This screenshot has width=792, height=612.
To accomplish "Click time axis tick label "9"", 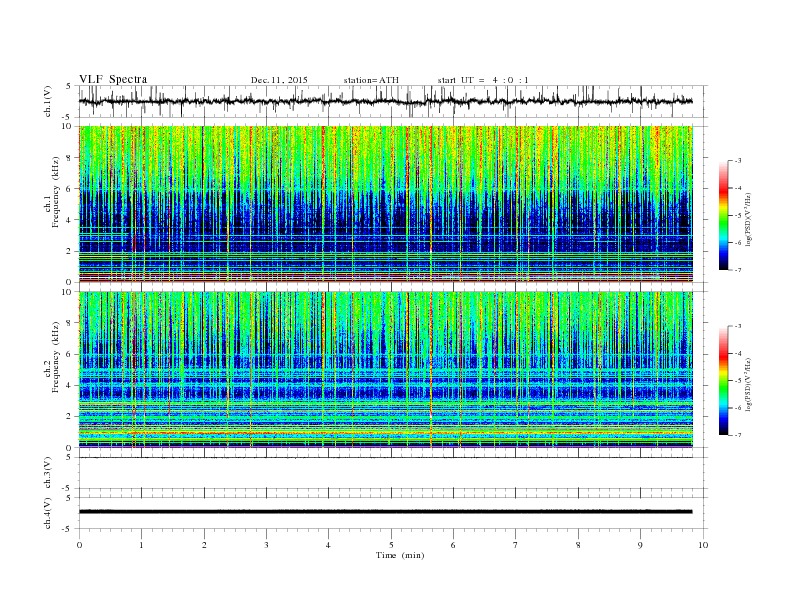I will (640, 545).
